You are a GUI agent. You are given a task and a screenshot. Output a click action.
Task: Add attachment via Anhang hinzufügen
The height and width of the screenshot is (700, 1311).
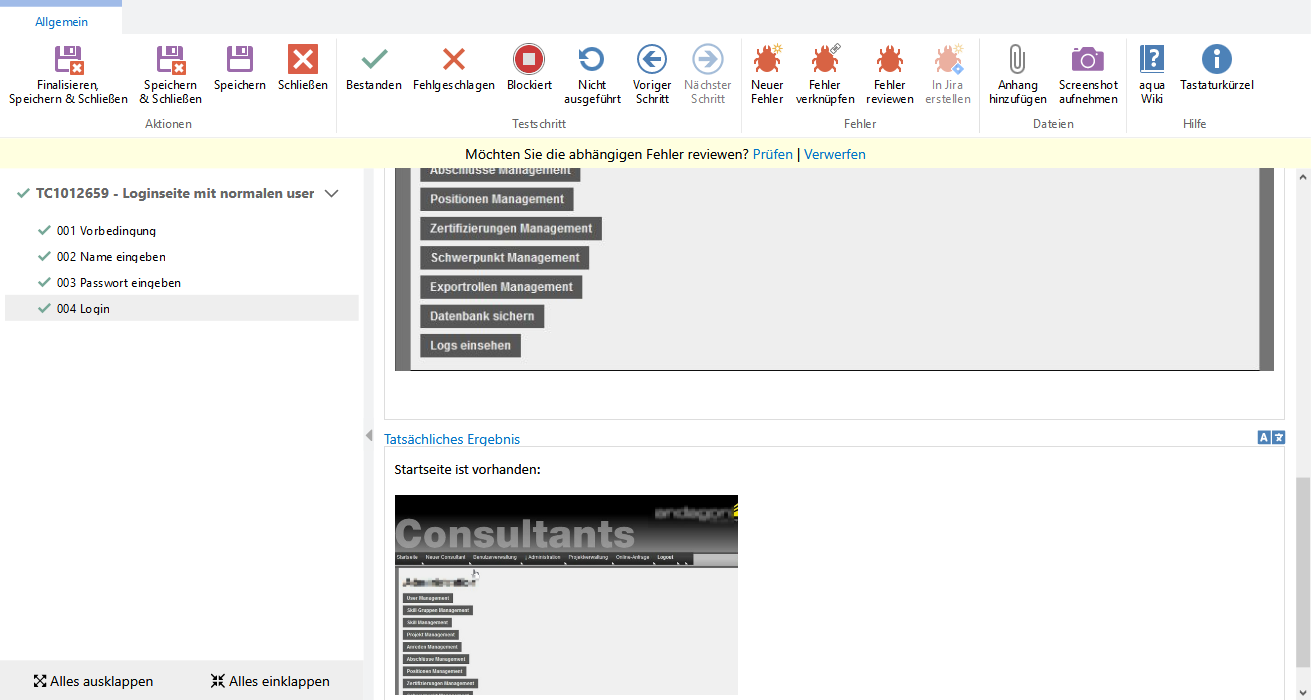tap(1017, 61)
